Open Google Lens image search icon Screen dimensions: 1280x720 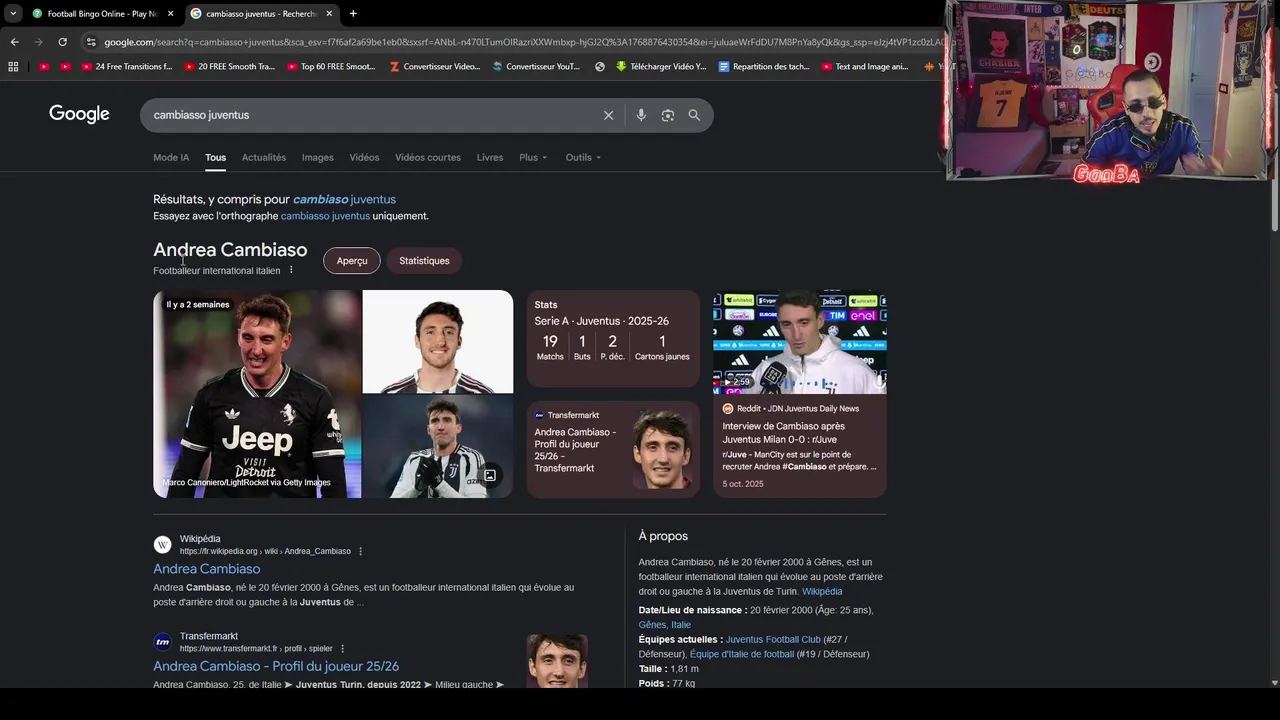[668, 115]
